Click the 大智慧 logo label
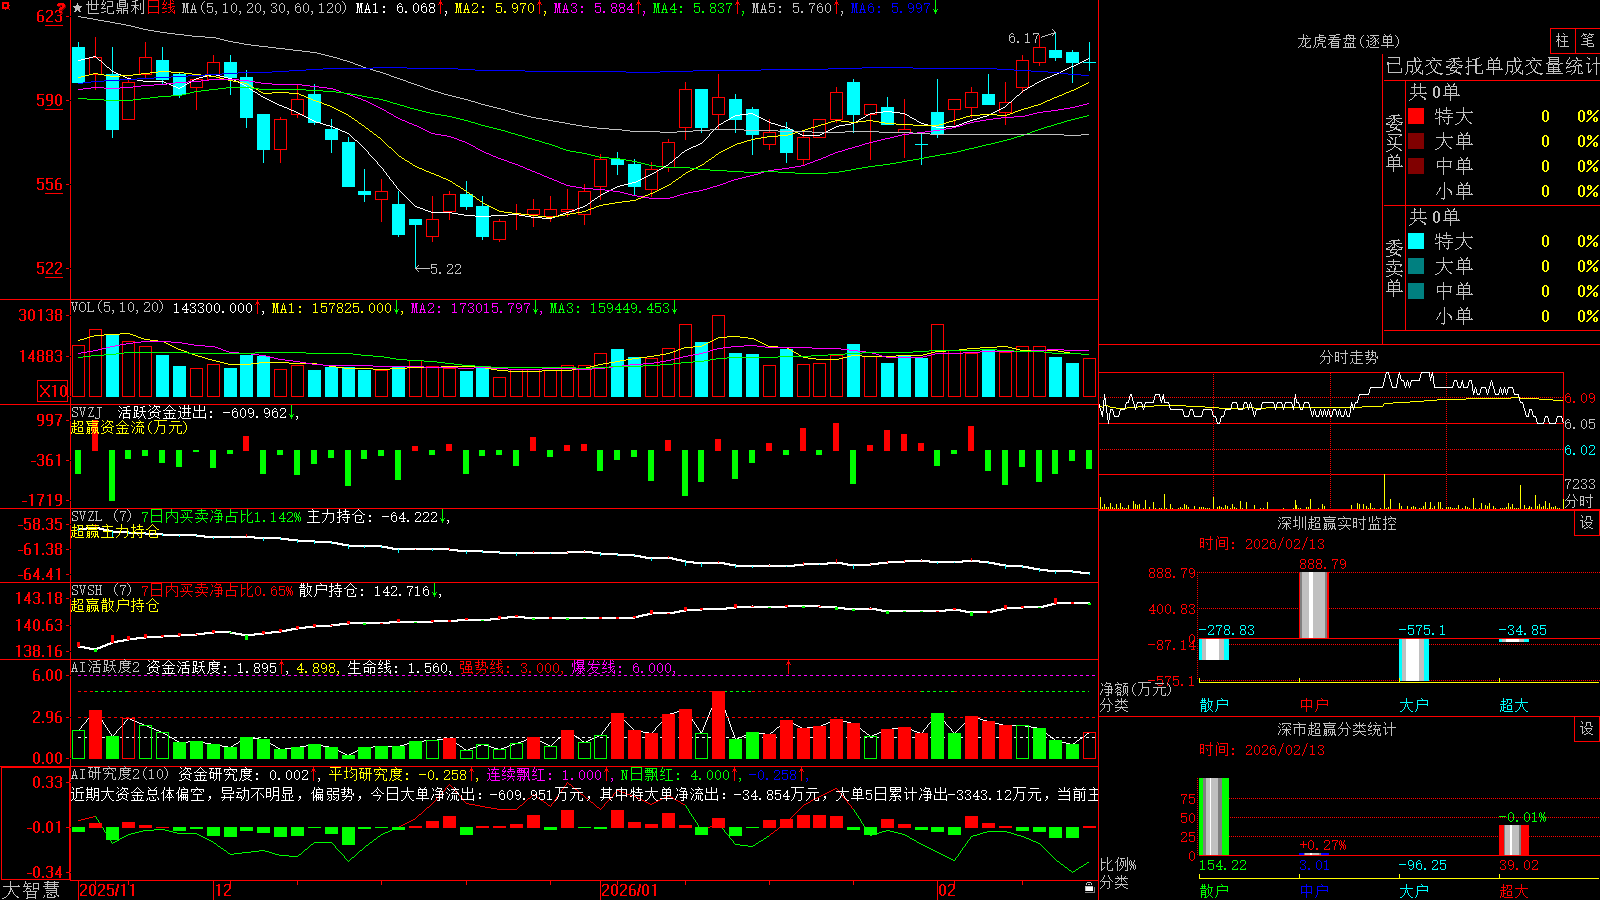The image size is (1600, 900). [31, 889]
